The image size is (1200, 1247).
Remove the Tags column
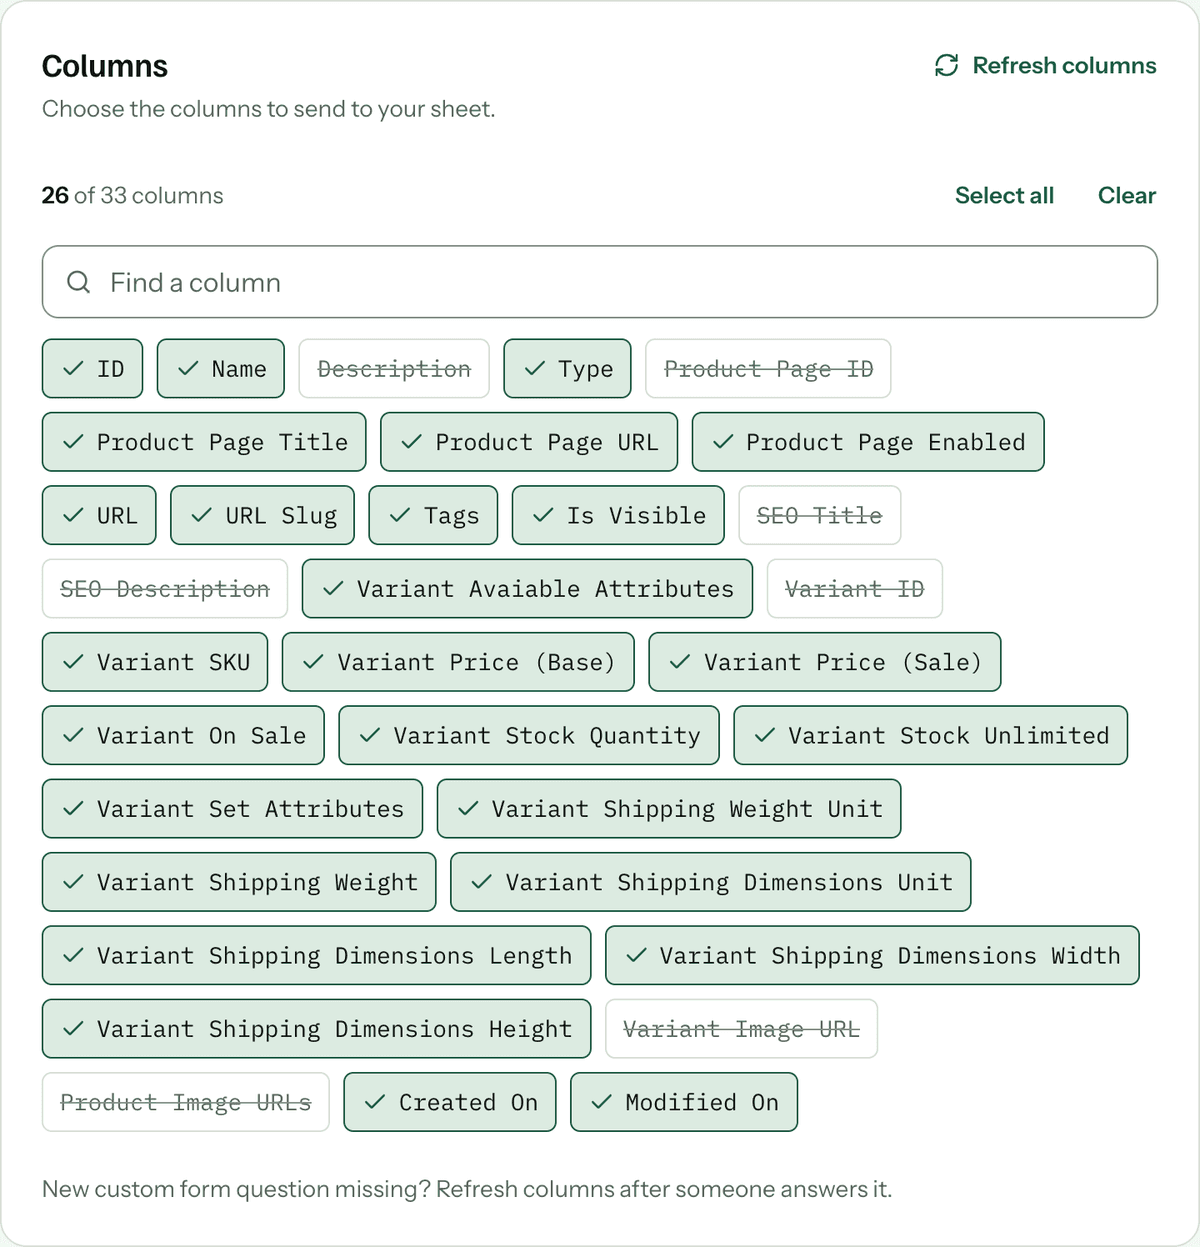(x=433, y=515)
